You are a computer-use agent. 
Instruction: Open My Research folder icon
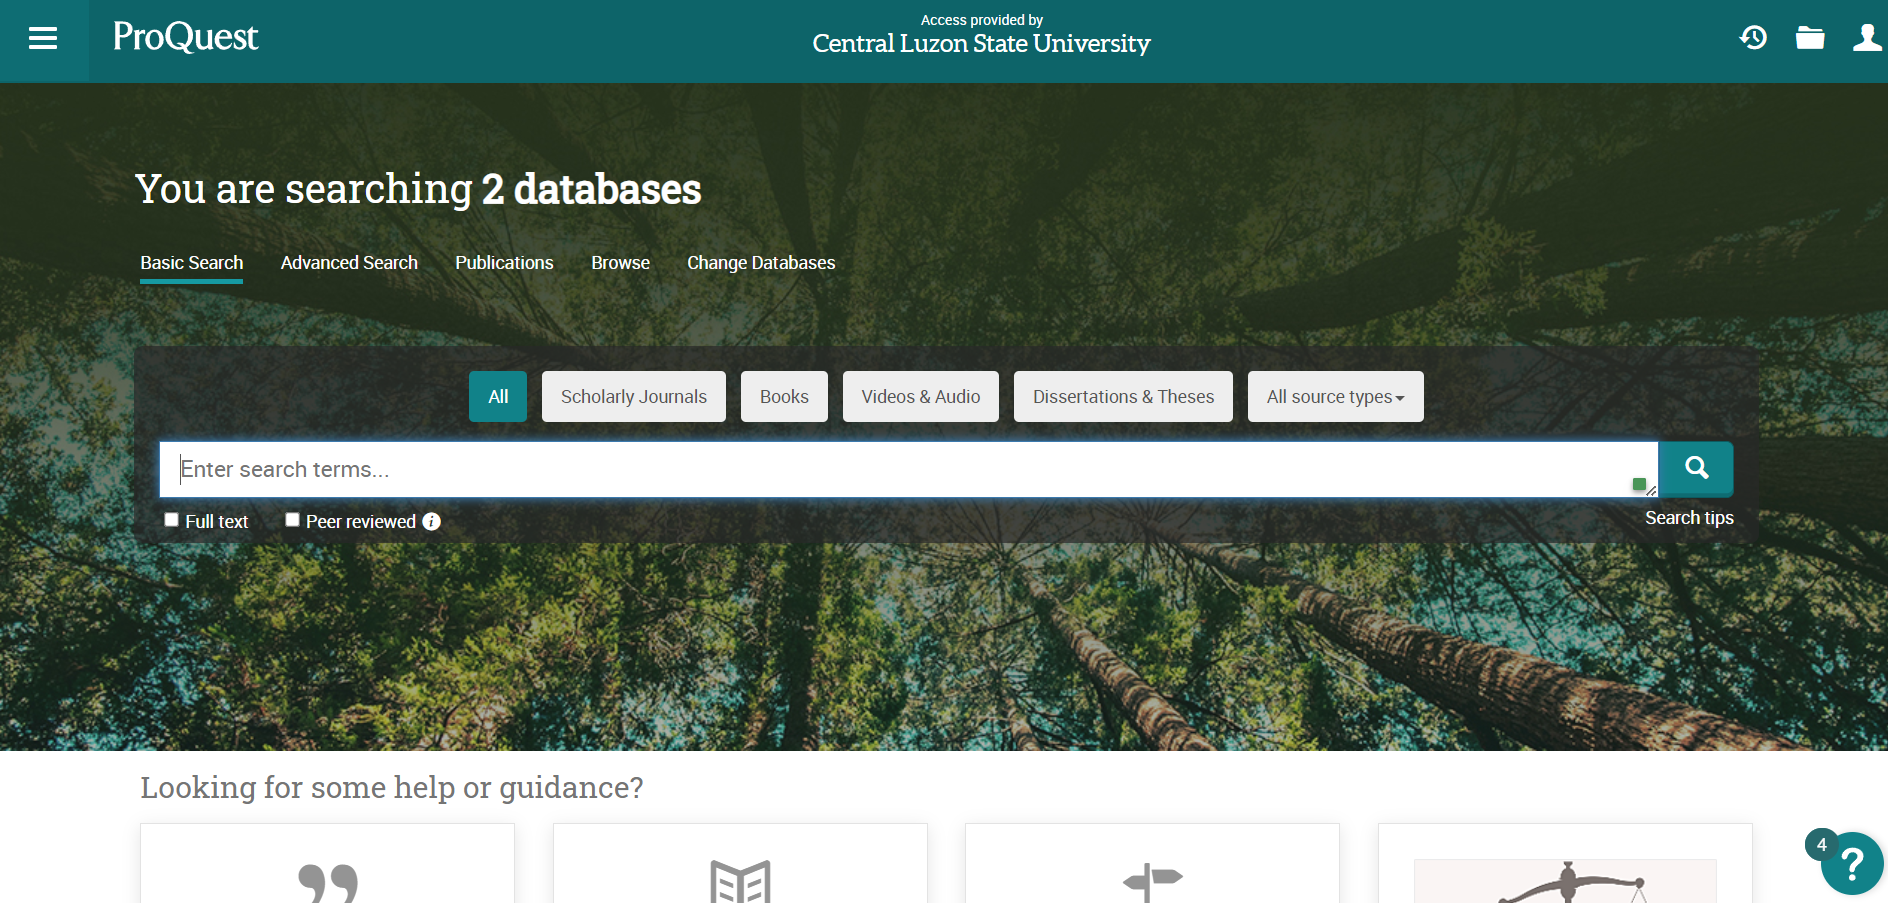[x=1810, y=38]
